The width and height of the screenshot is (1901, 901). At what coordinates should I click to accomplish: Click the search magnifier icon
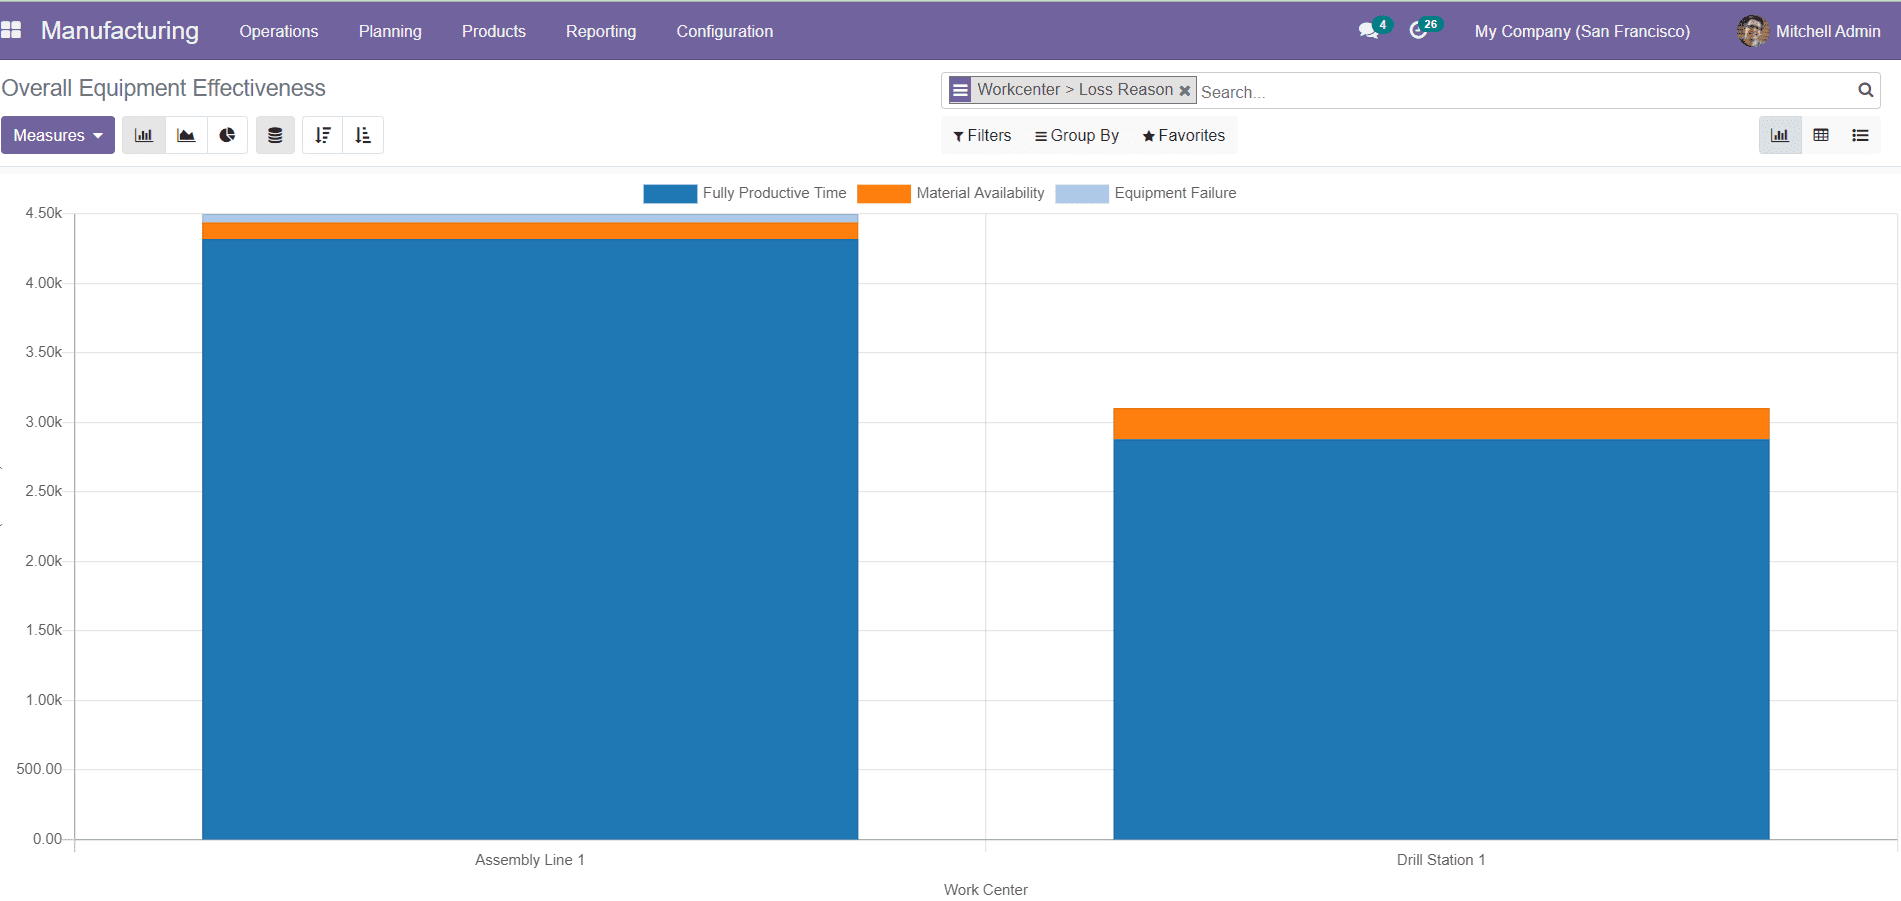pyautogui.click(x=1865, y=89)
